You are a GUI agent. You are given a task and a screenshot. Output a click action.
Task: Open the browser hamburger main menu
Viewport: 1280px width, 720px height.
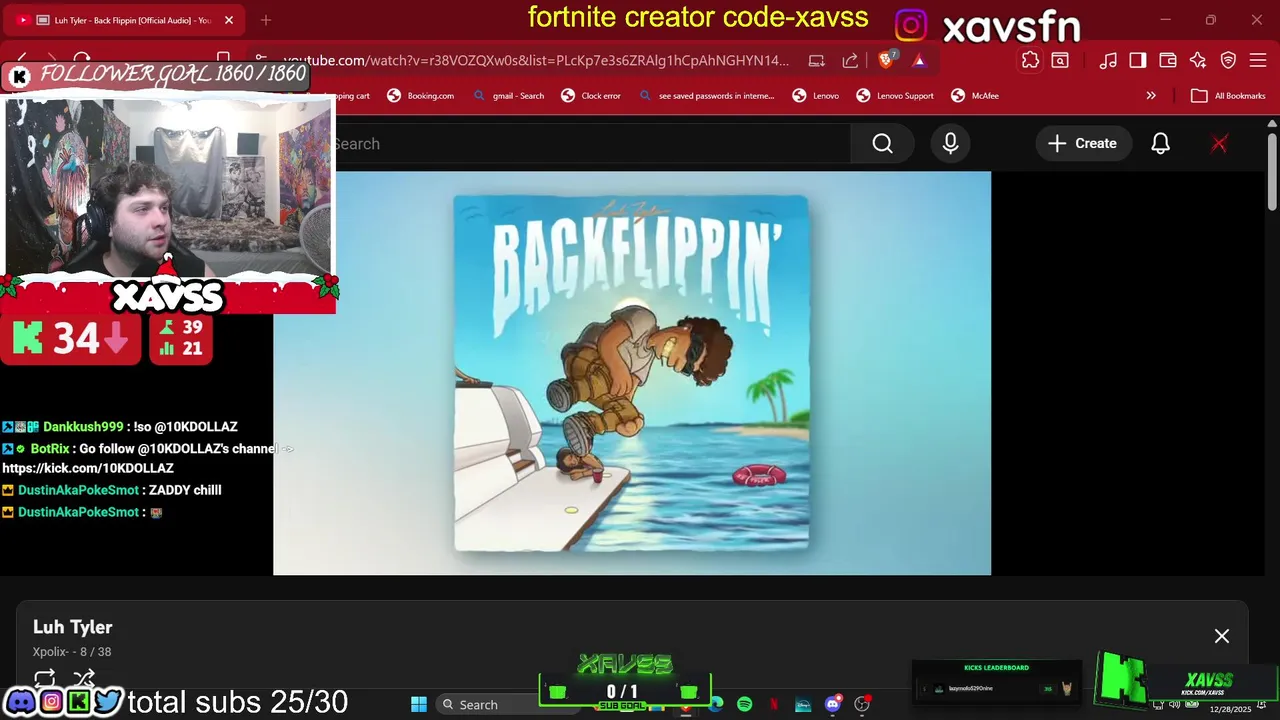tap(1258, 61)
